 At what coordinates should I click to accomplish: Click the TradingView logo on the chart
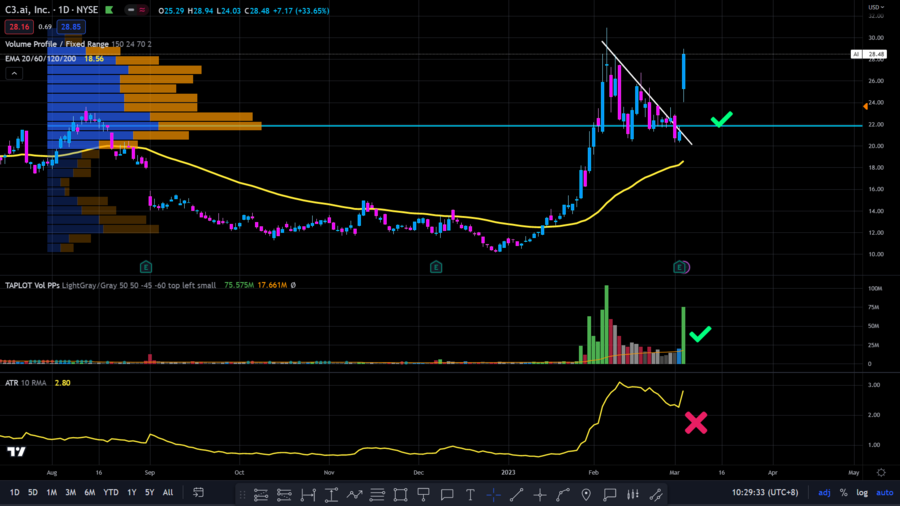pos(16,452)
